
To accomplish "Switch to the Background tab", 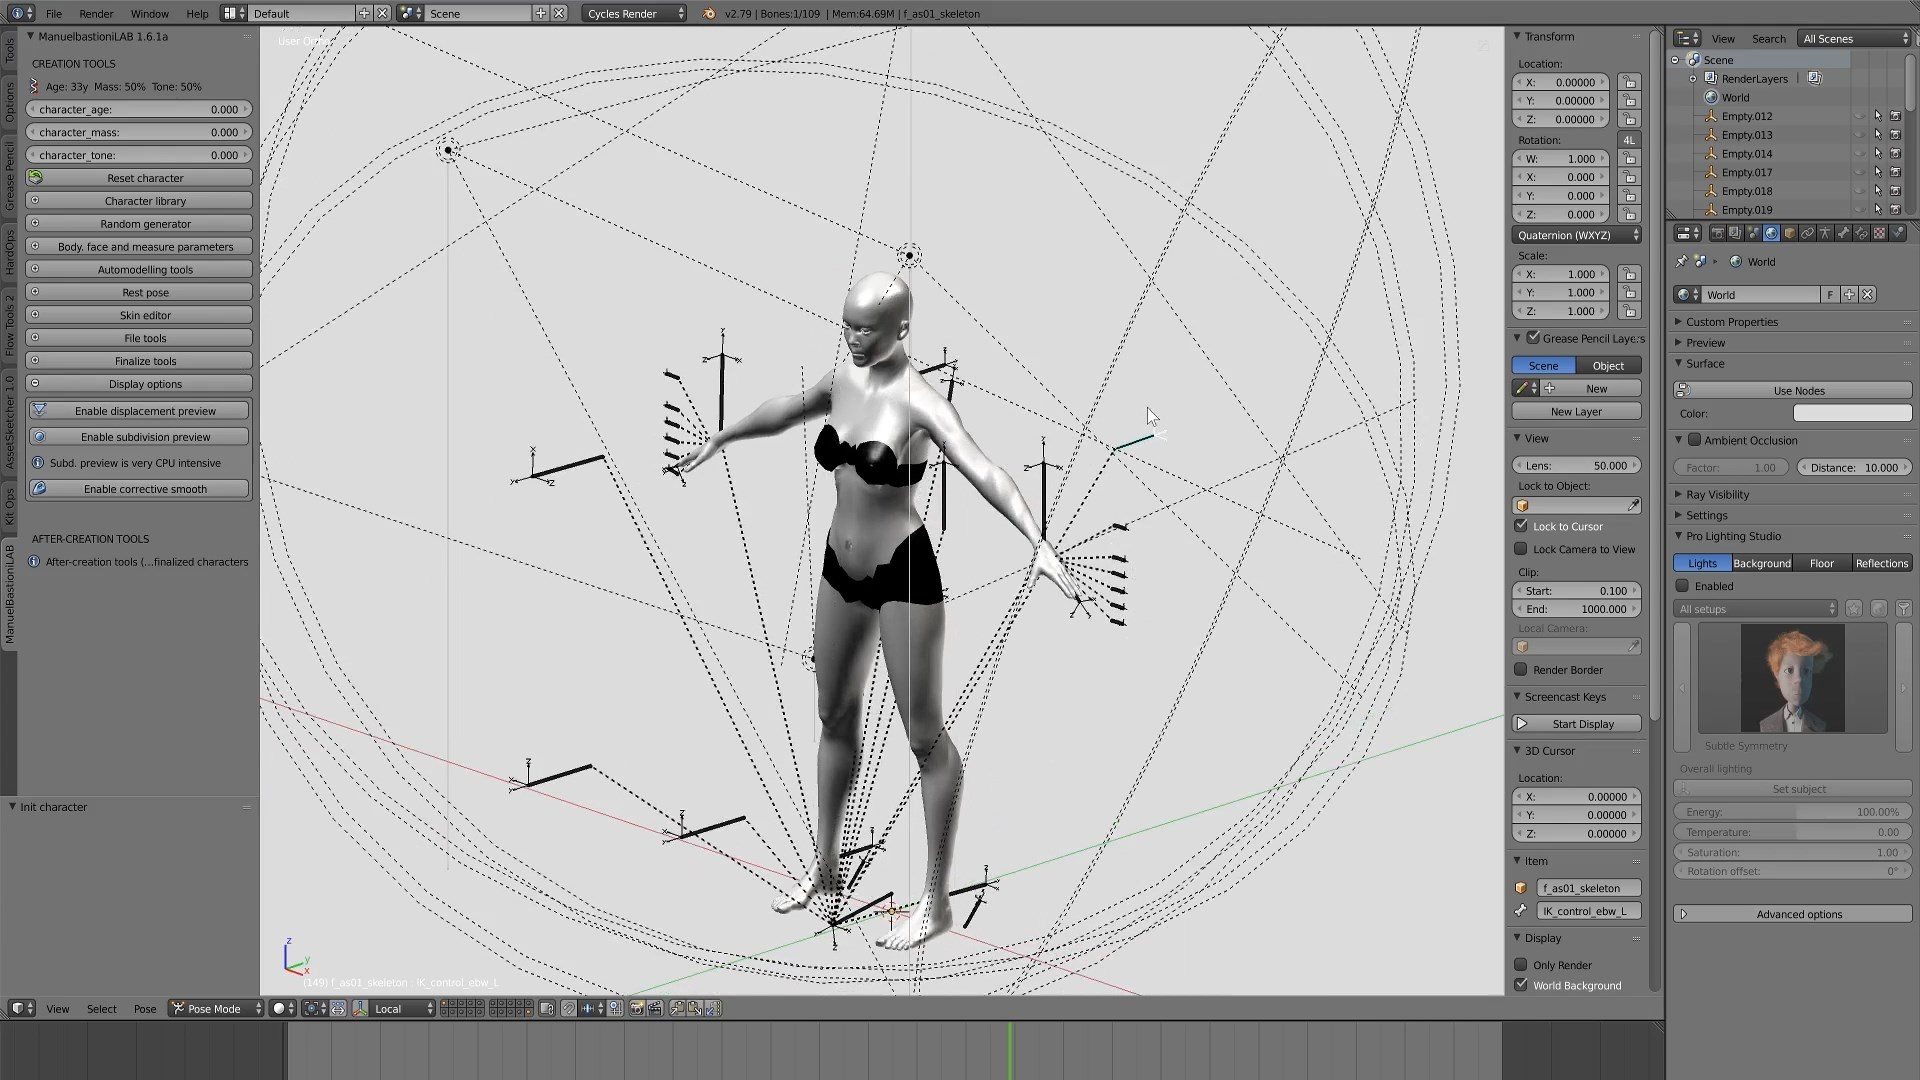I will coord(1761,563).
